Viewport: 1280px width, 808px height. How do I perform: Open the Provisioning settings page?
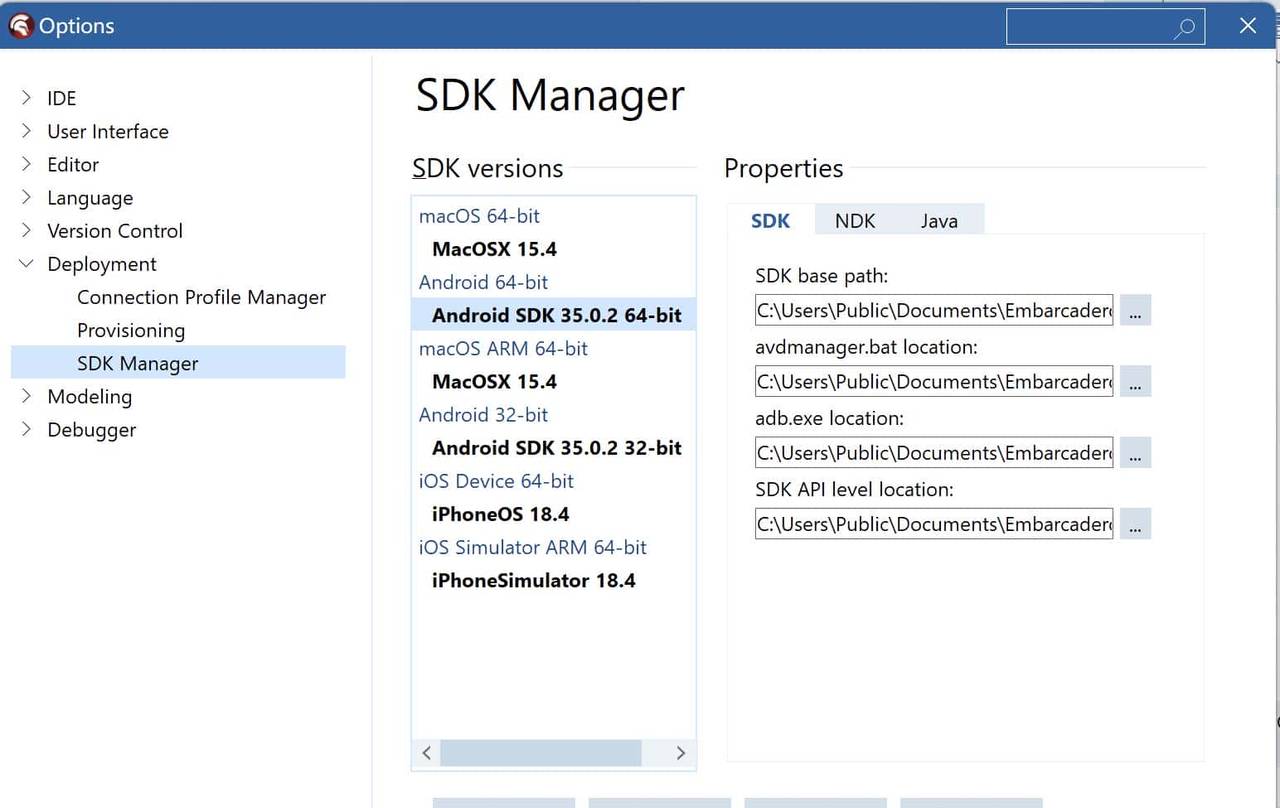pos(131,330)
